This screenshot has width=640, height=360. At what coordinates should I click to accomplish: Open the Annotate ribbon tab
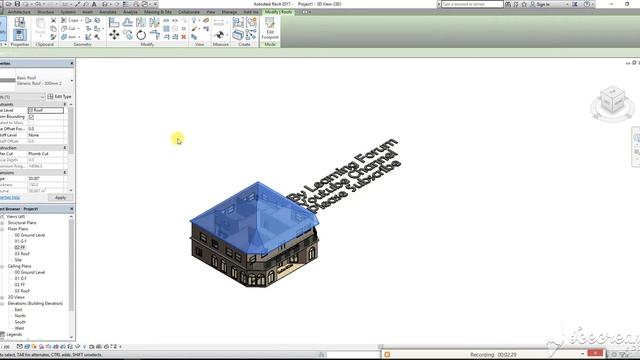[x=108, y=12]
